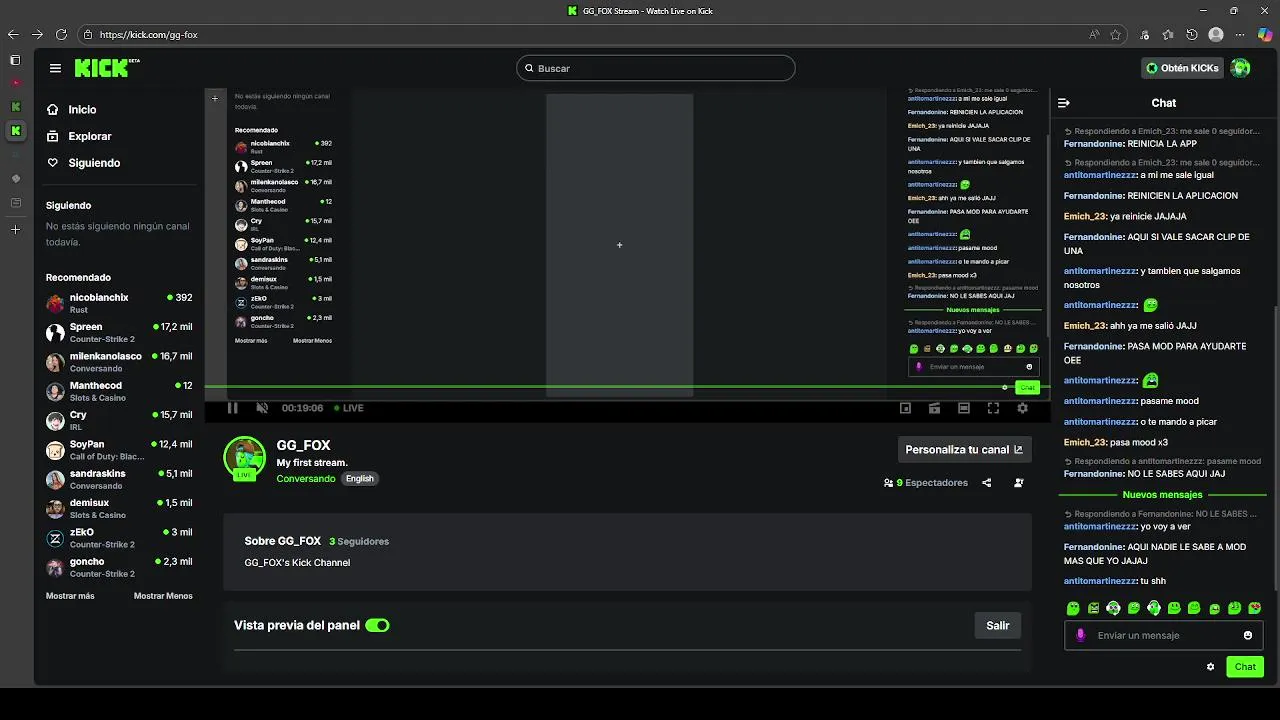Open the emoji picker in the message box
This screenshot has width=1280, height=720.
(1248, 635)
